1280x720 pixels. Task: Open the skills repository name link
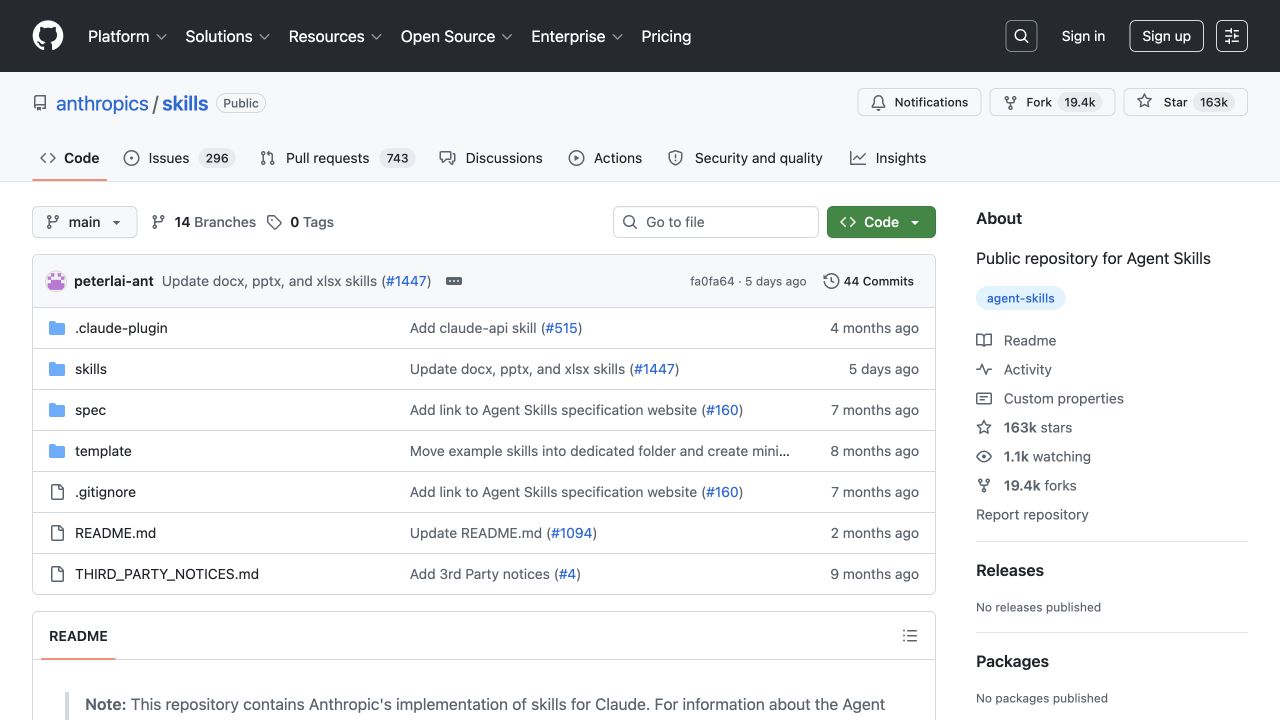tap(185, 103)
